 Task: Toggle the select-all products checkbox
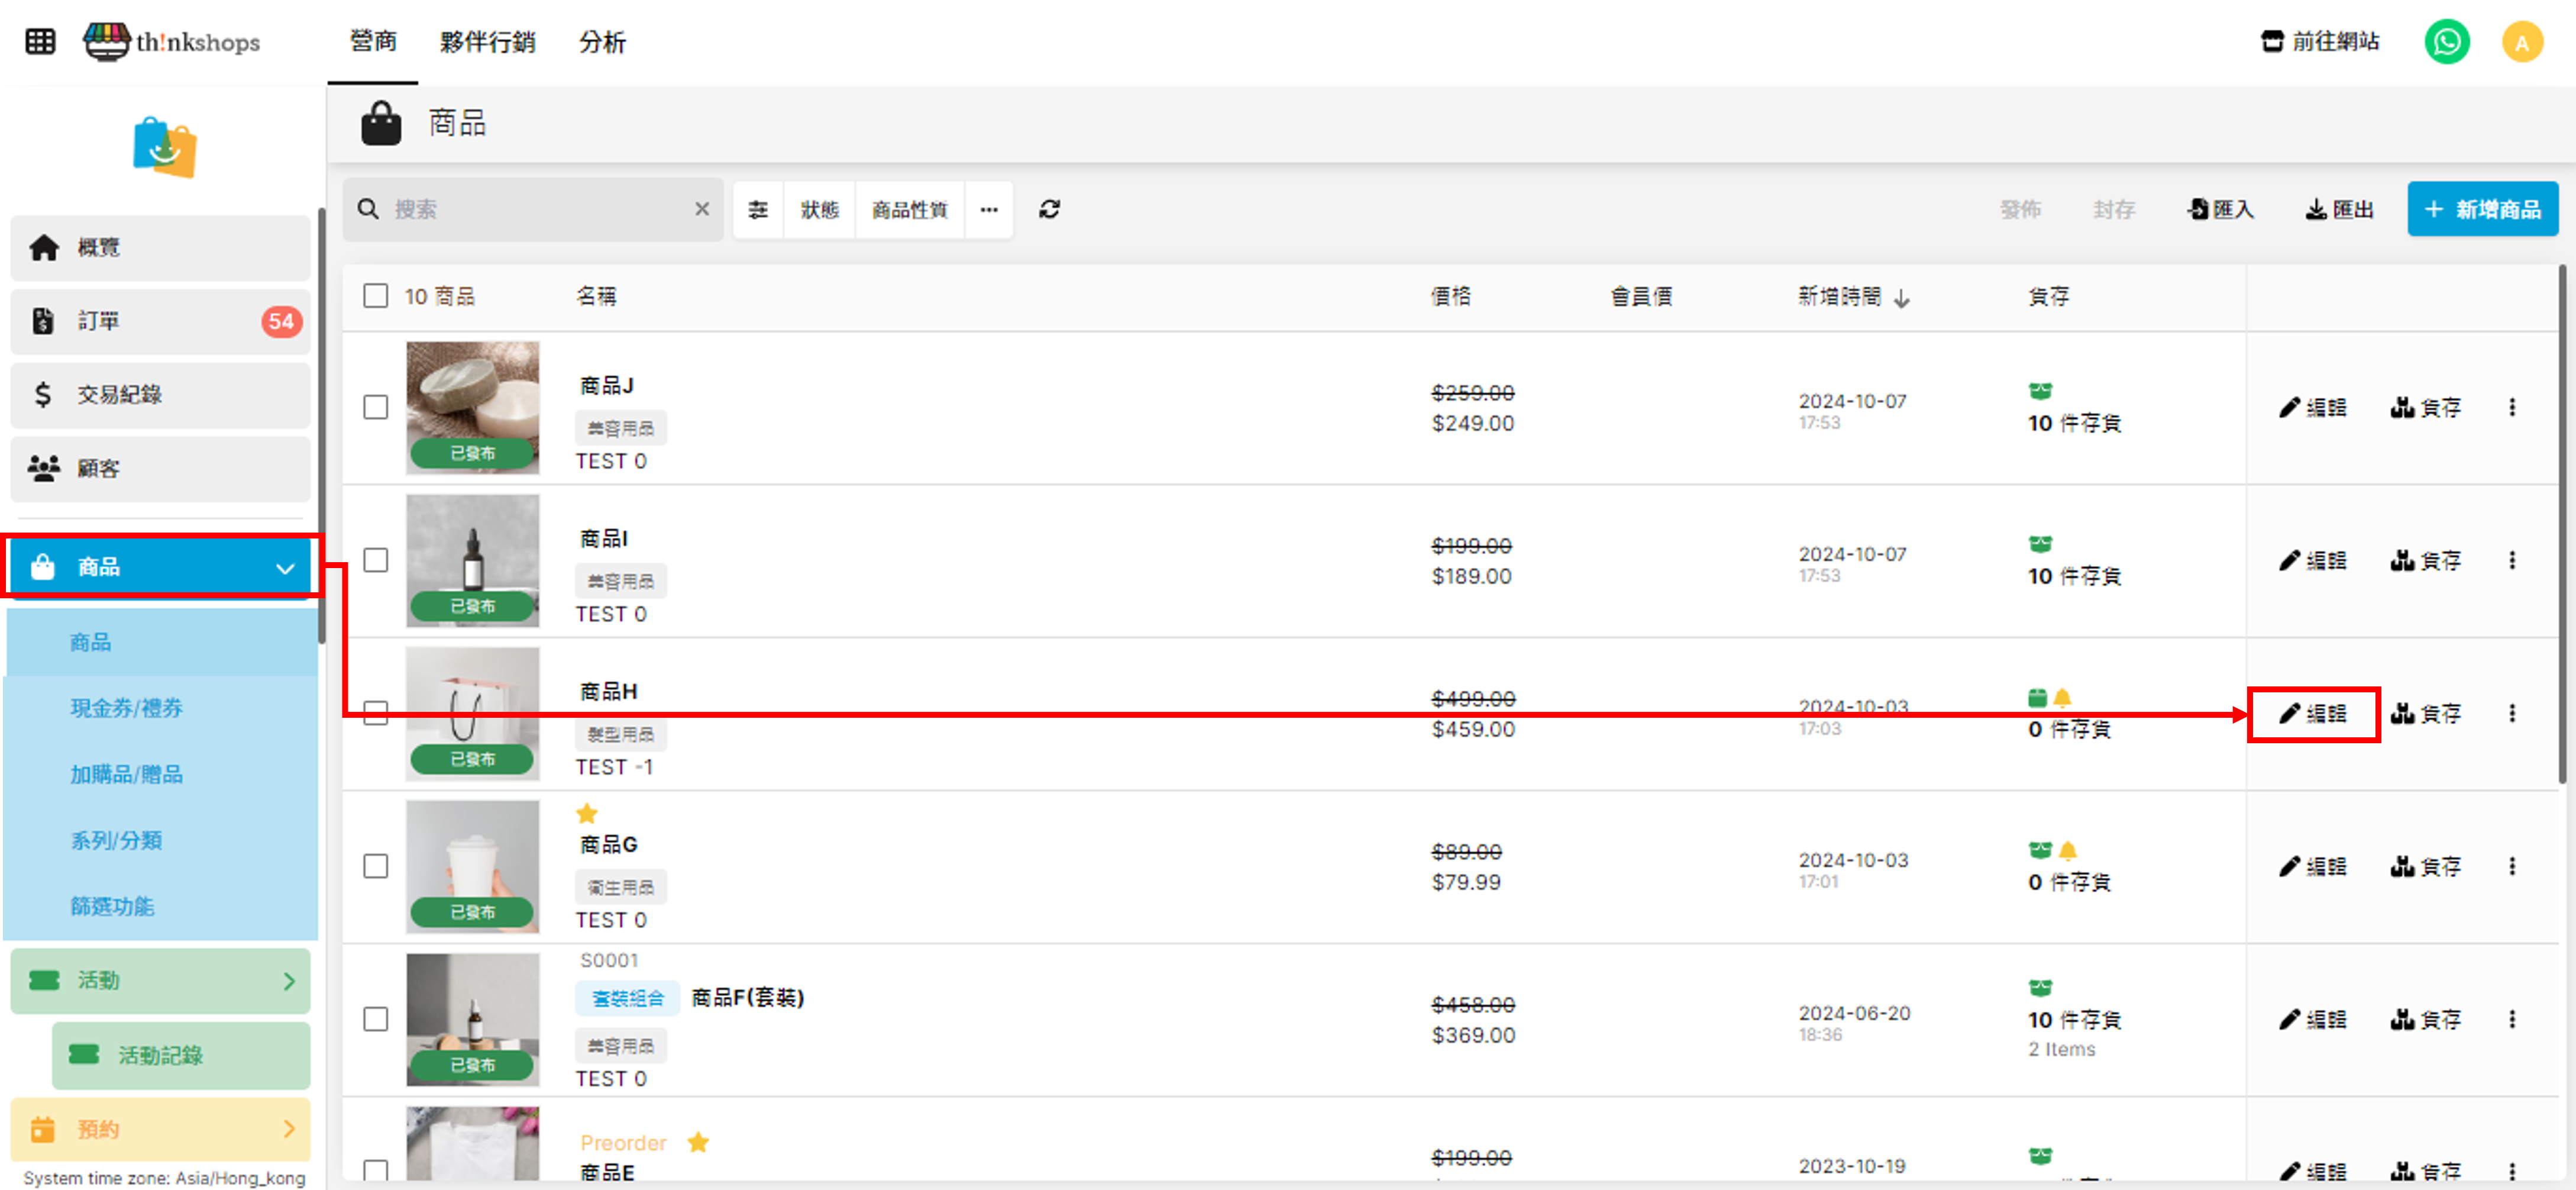(375, 296)
